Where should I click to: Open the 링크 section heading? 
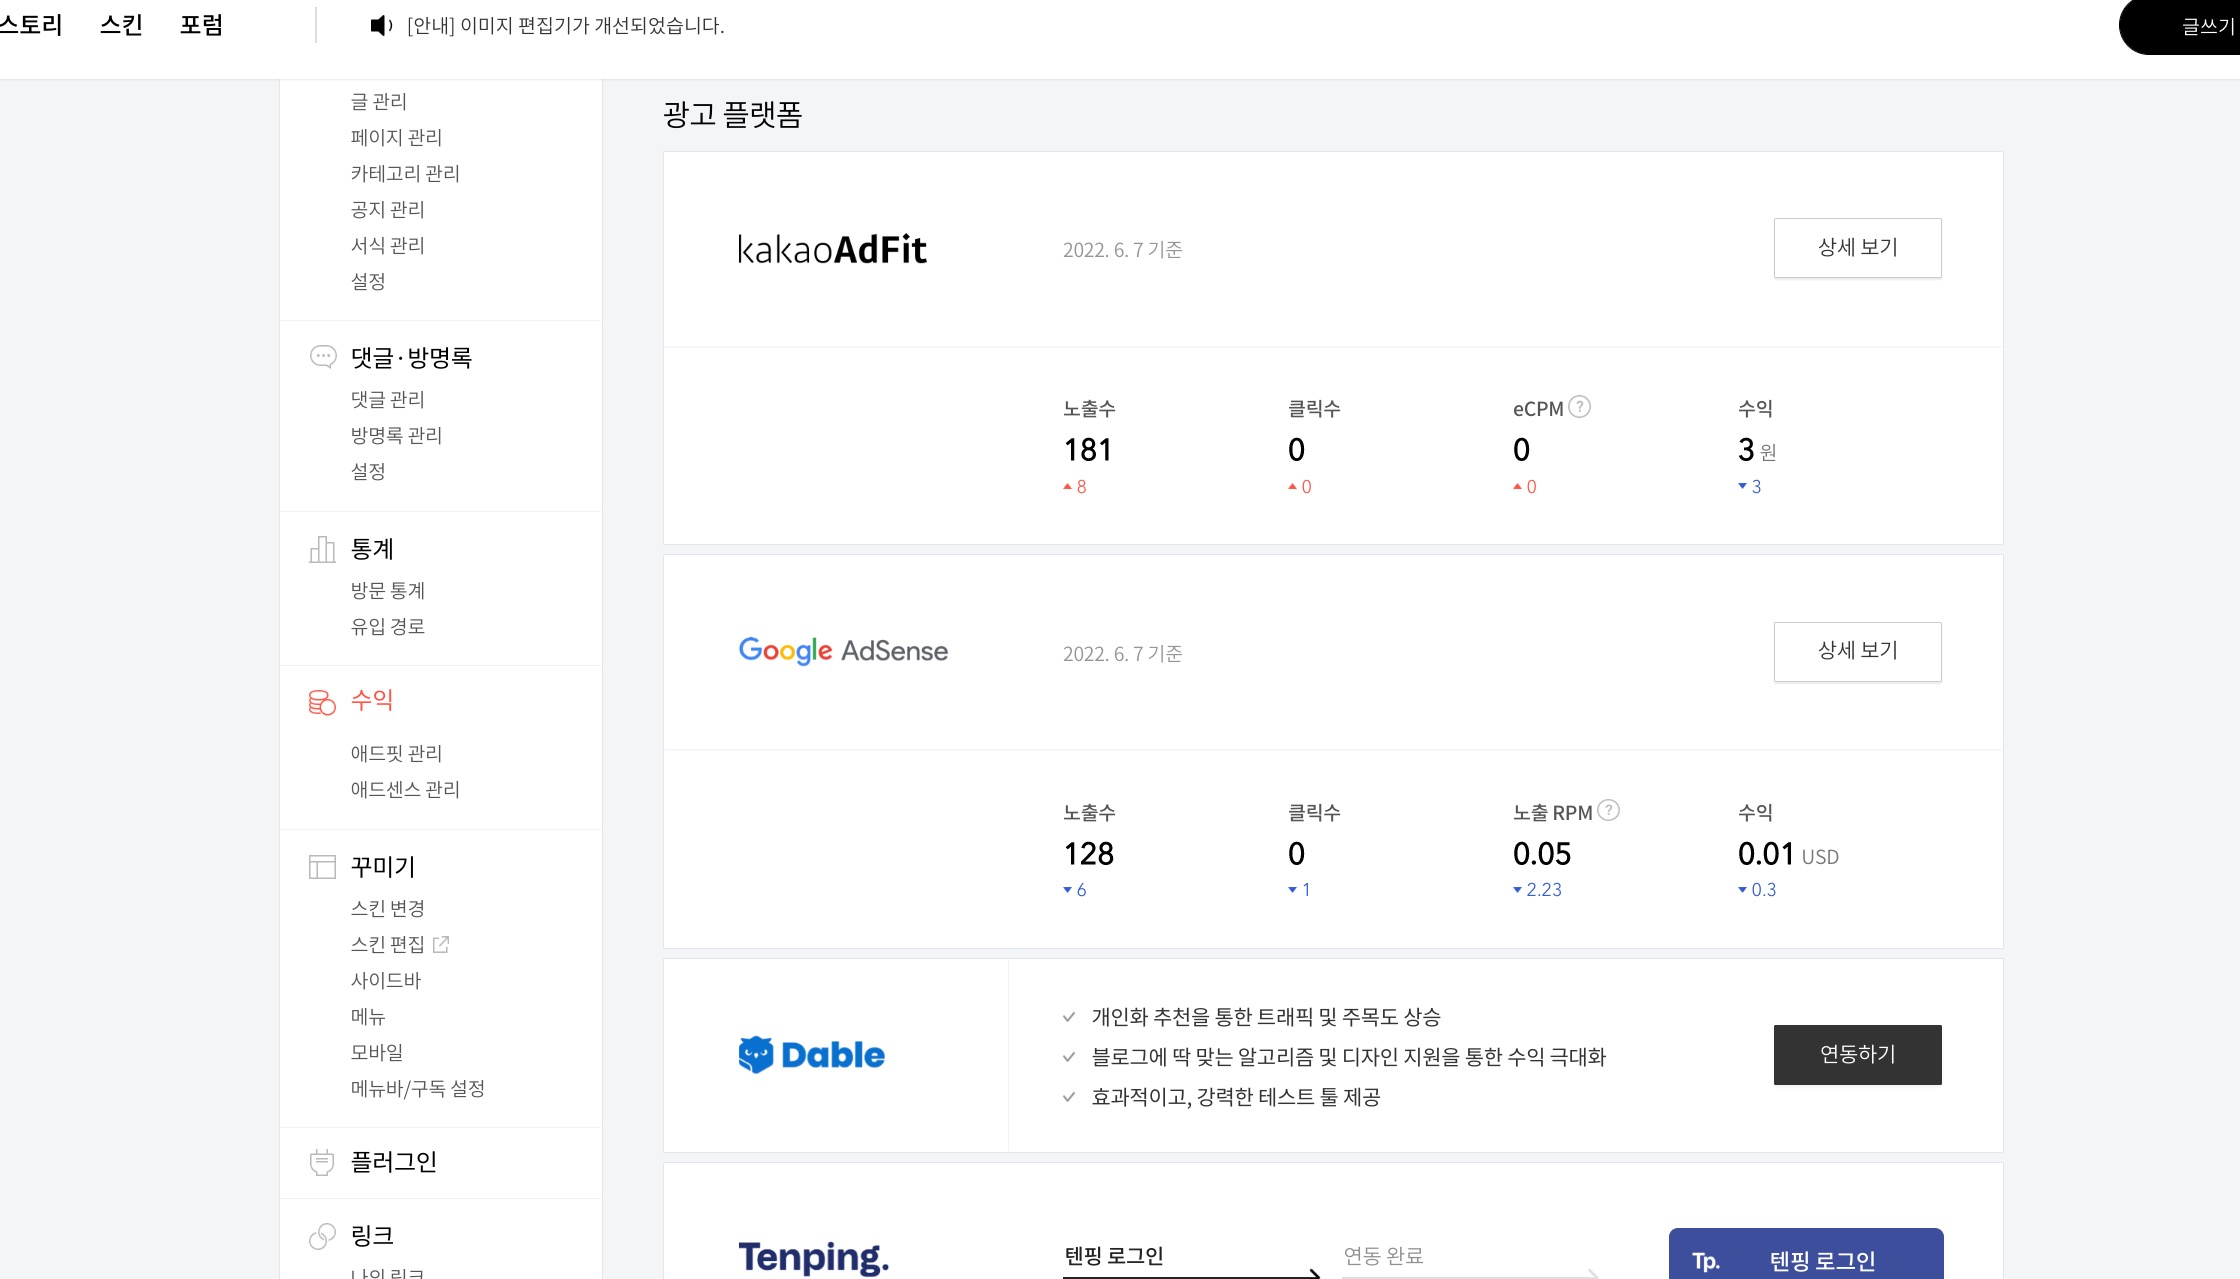coord(372,1236)
